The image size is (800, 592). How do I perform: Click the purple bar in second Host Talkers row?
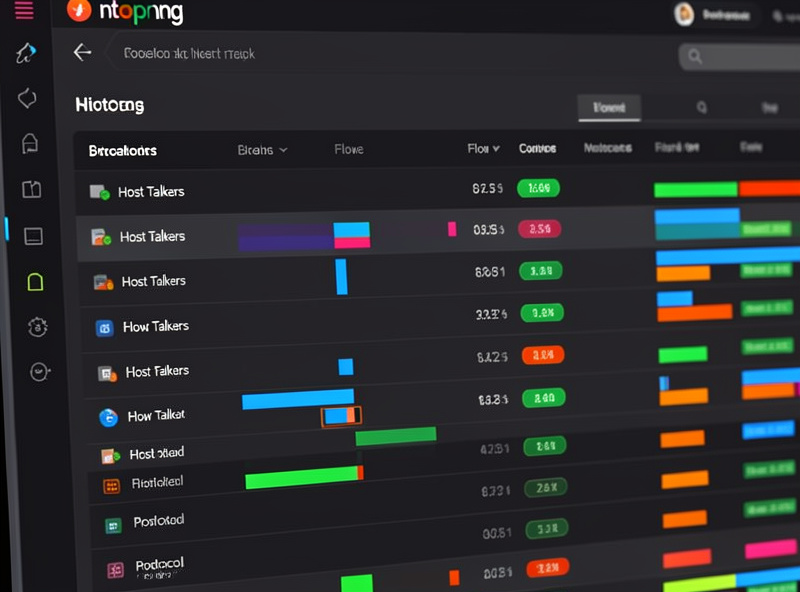point(286,237)
